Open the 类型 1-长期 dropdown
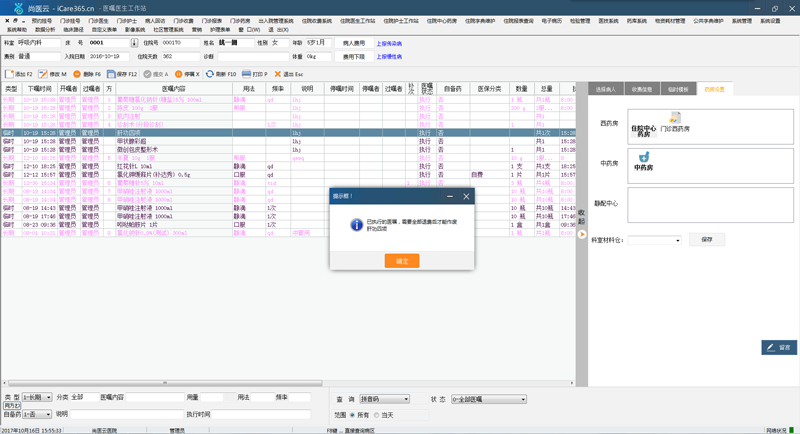The width and height of the screenshot is (800, 434). (37, 397)
